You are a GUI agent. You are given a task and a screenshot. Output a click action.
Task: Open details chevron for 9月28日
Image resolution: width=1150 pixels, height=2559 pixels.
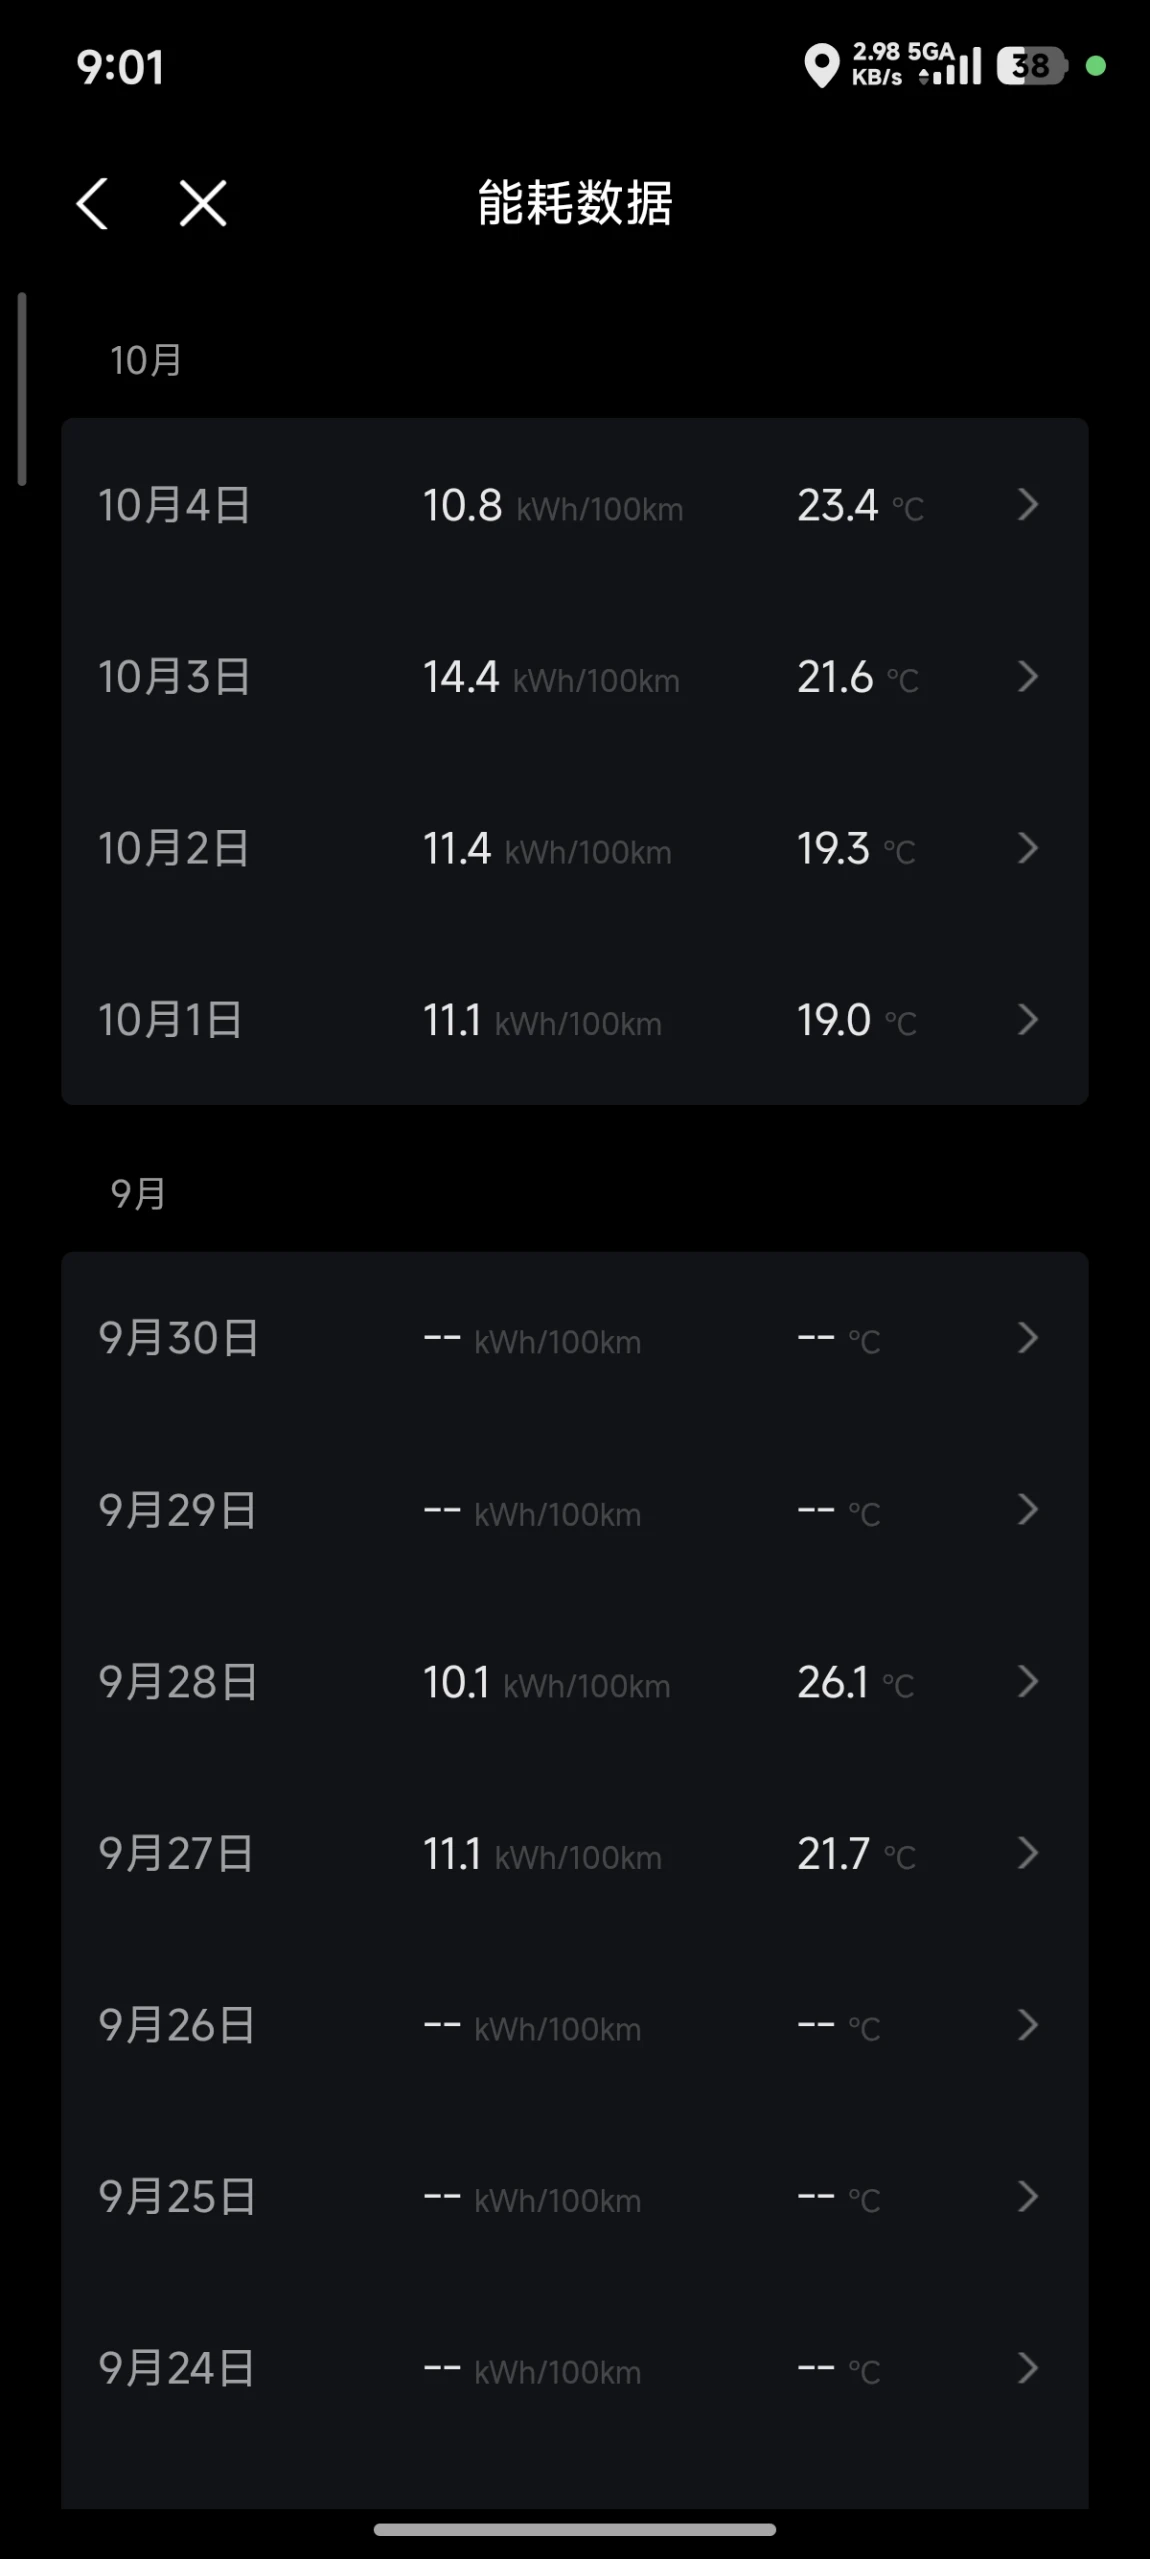[1028, 1682]
